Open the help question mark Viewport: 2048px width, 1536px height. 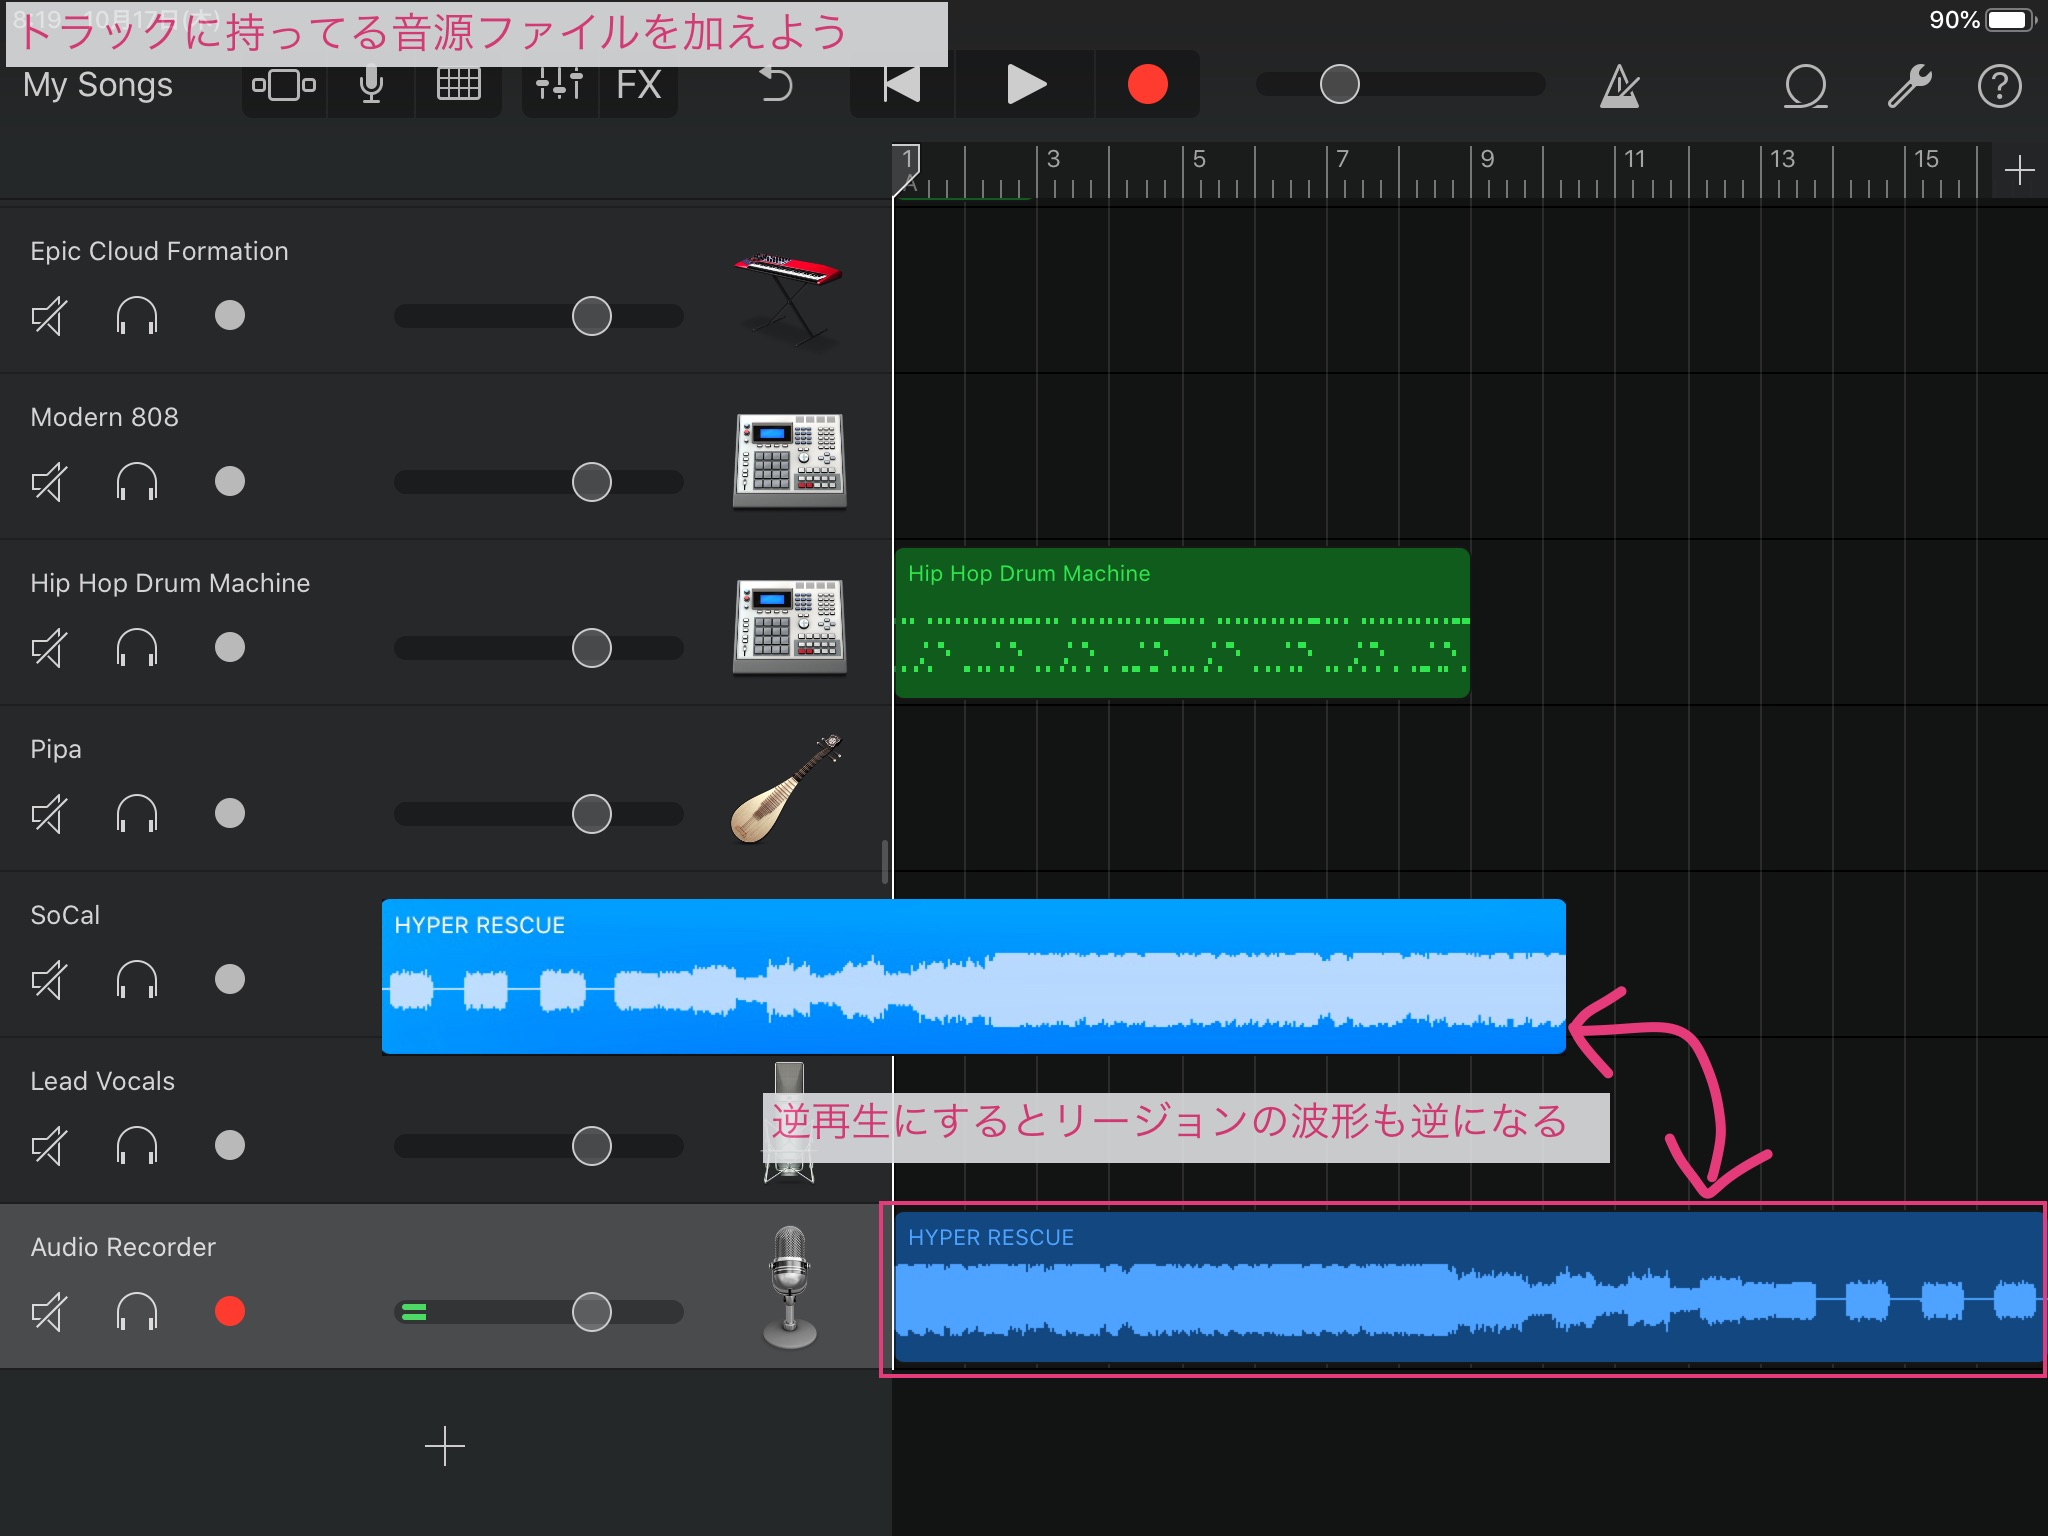coord(1999,86)
